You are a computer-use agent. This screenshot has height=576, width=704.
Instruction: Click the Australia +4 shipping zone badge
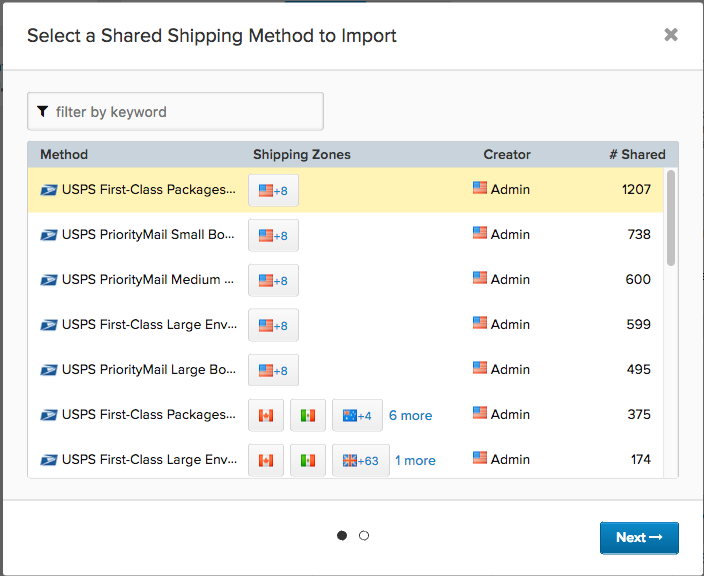tap(357, 415)
